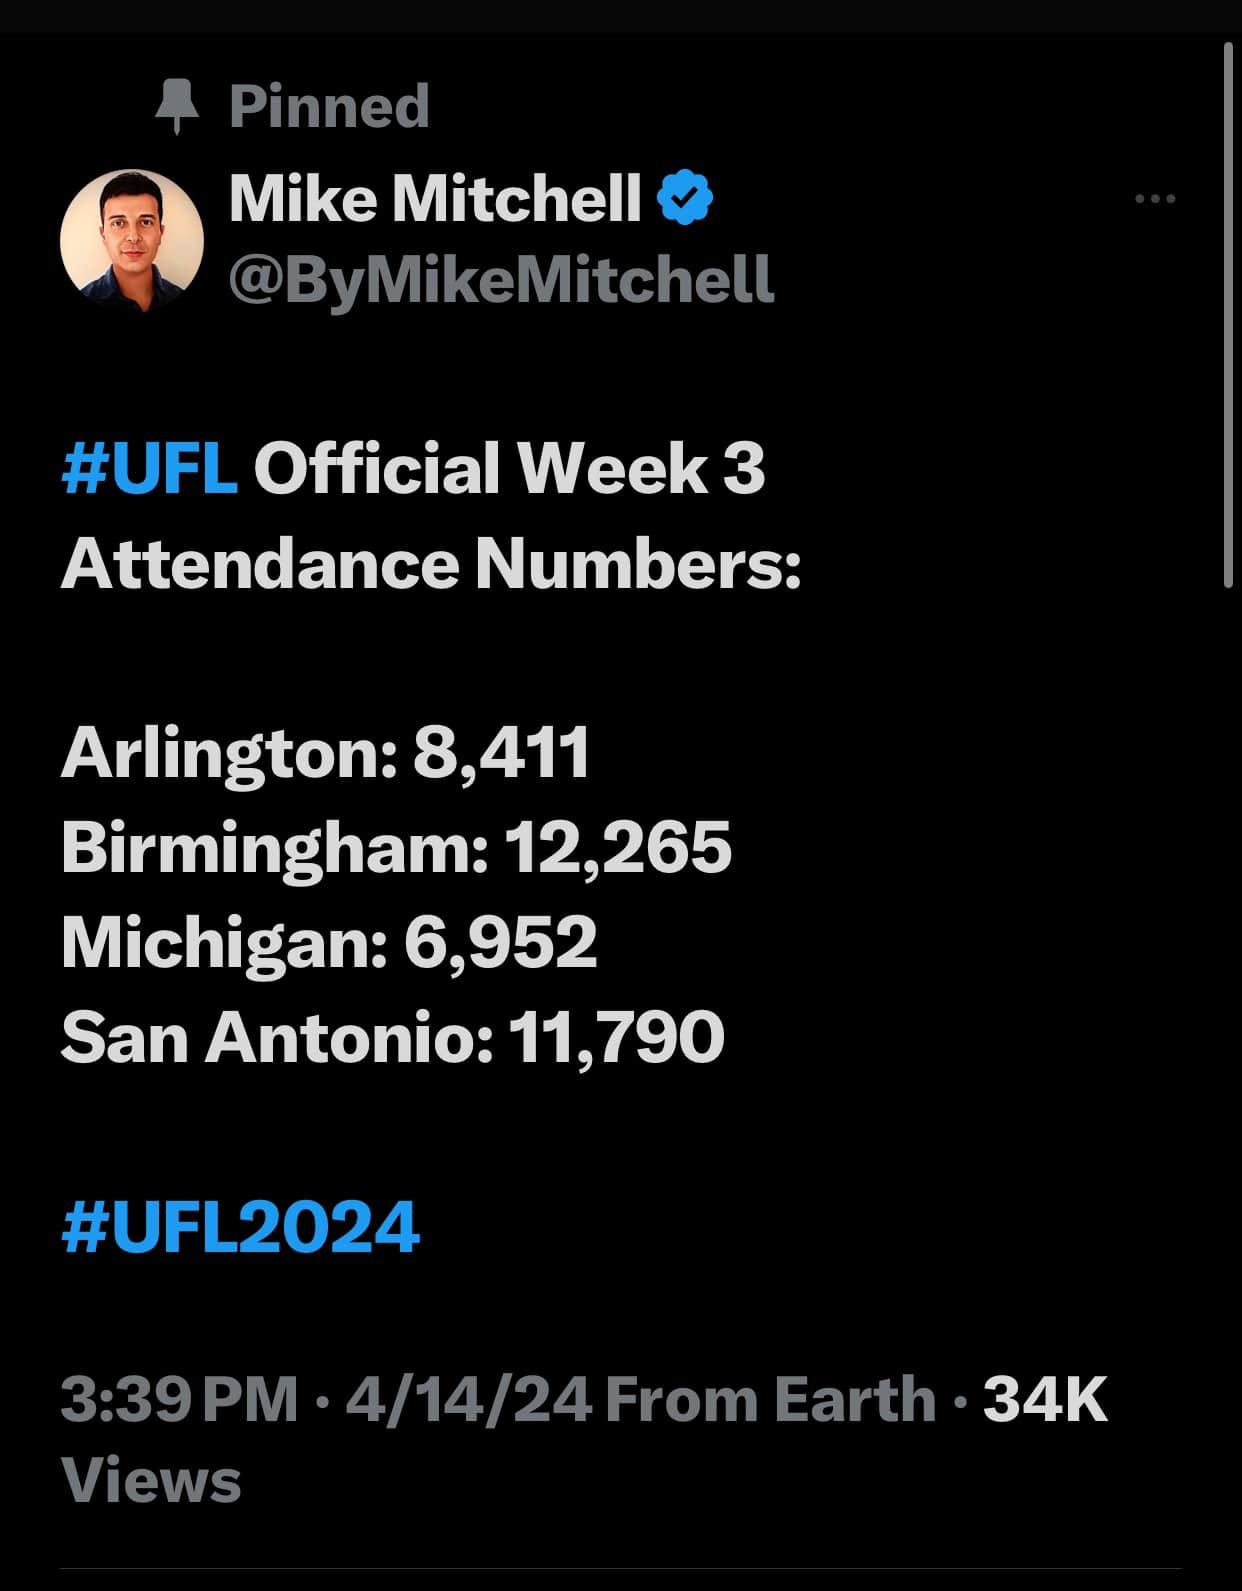Open the #UFL2024 hashtag

click(240, 1226)
